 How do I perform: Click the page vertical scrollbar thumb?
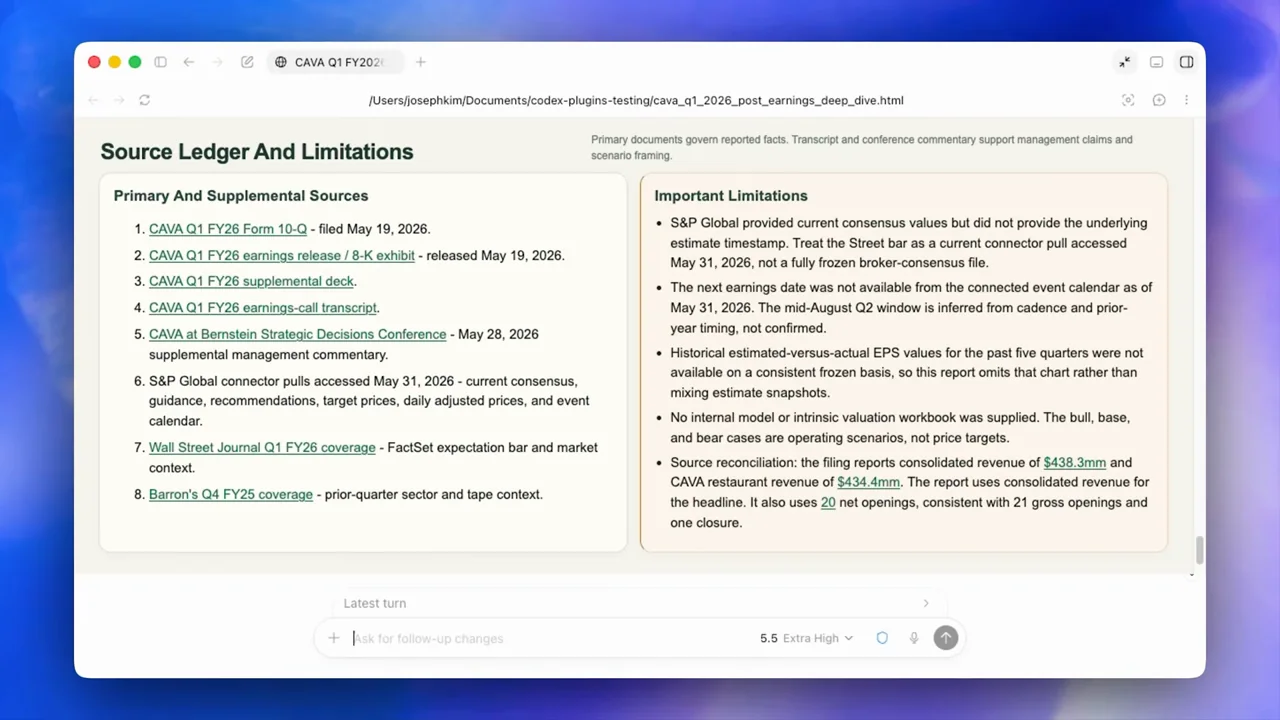coord(1200,550)
